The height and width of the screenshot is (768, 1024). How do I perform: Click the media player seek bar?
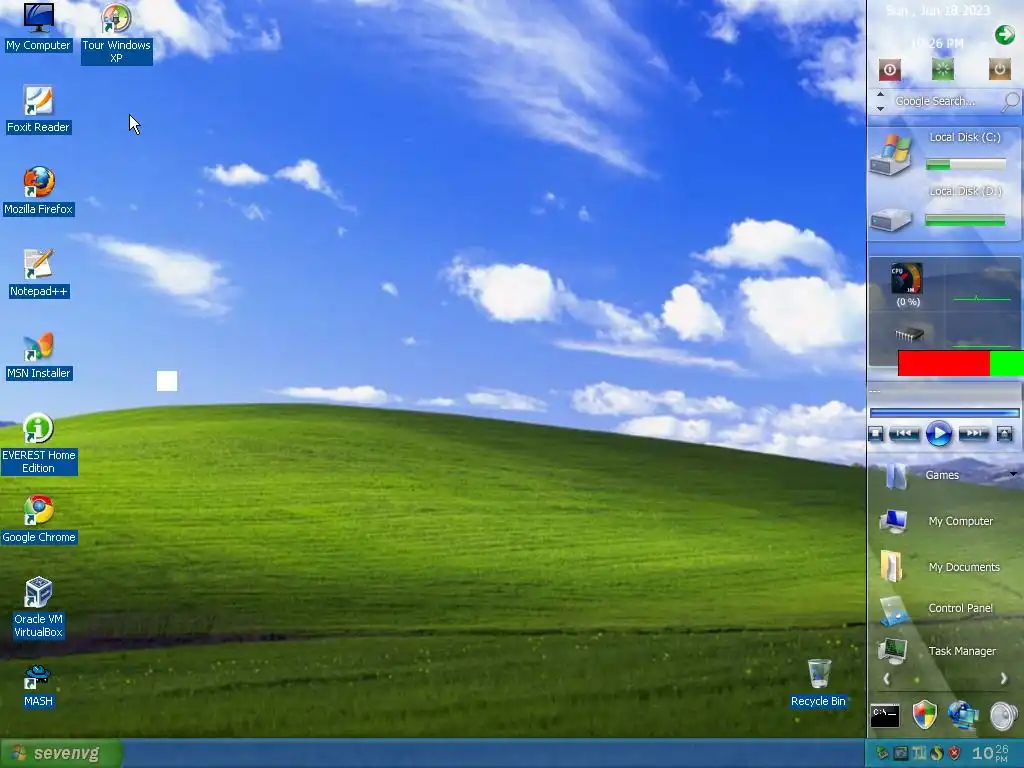944,413
